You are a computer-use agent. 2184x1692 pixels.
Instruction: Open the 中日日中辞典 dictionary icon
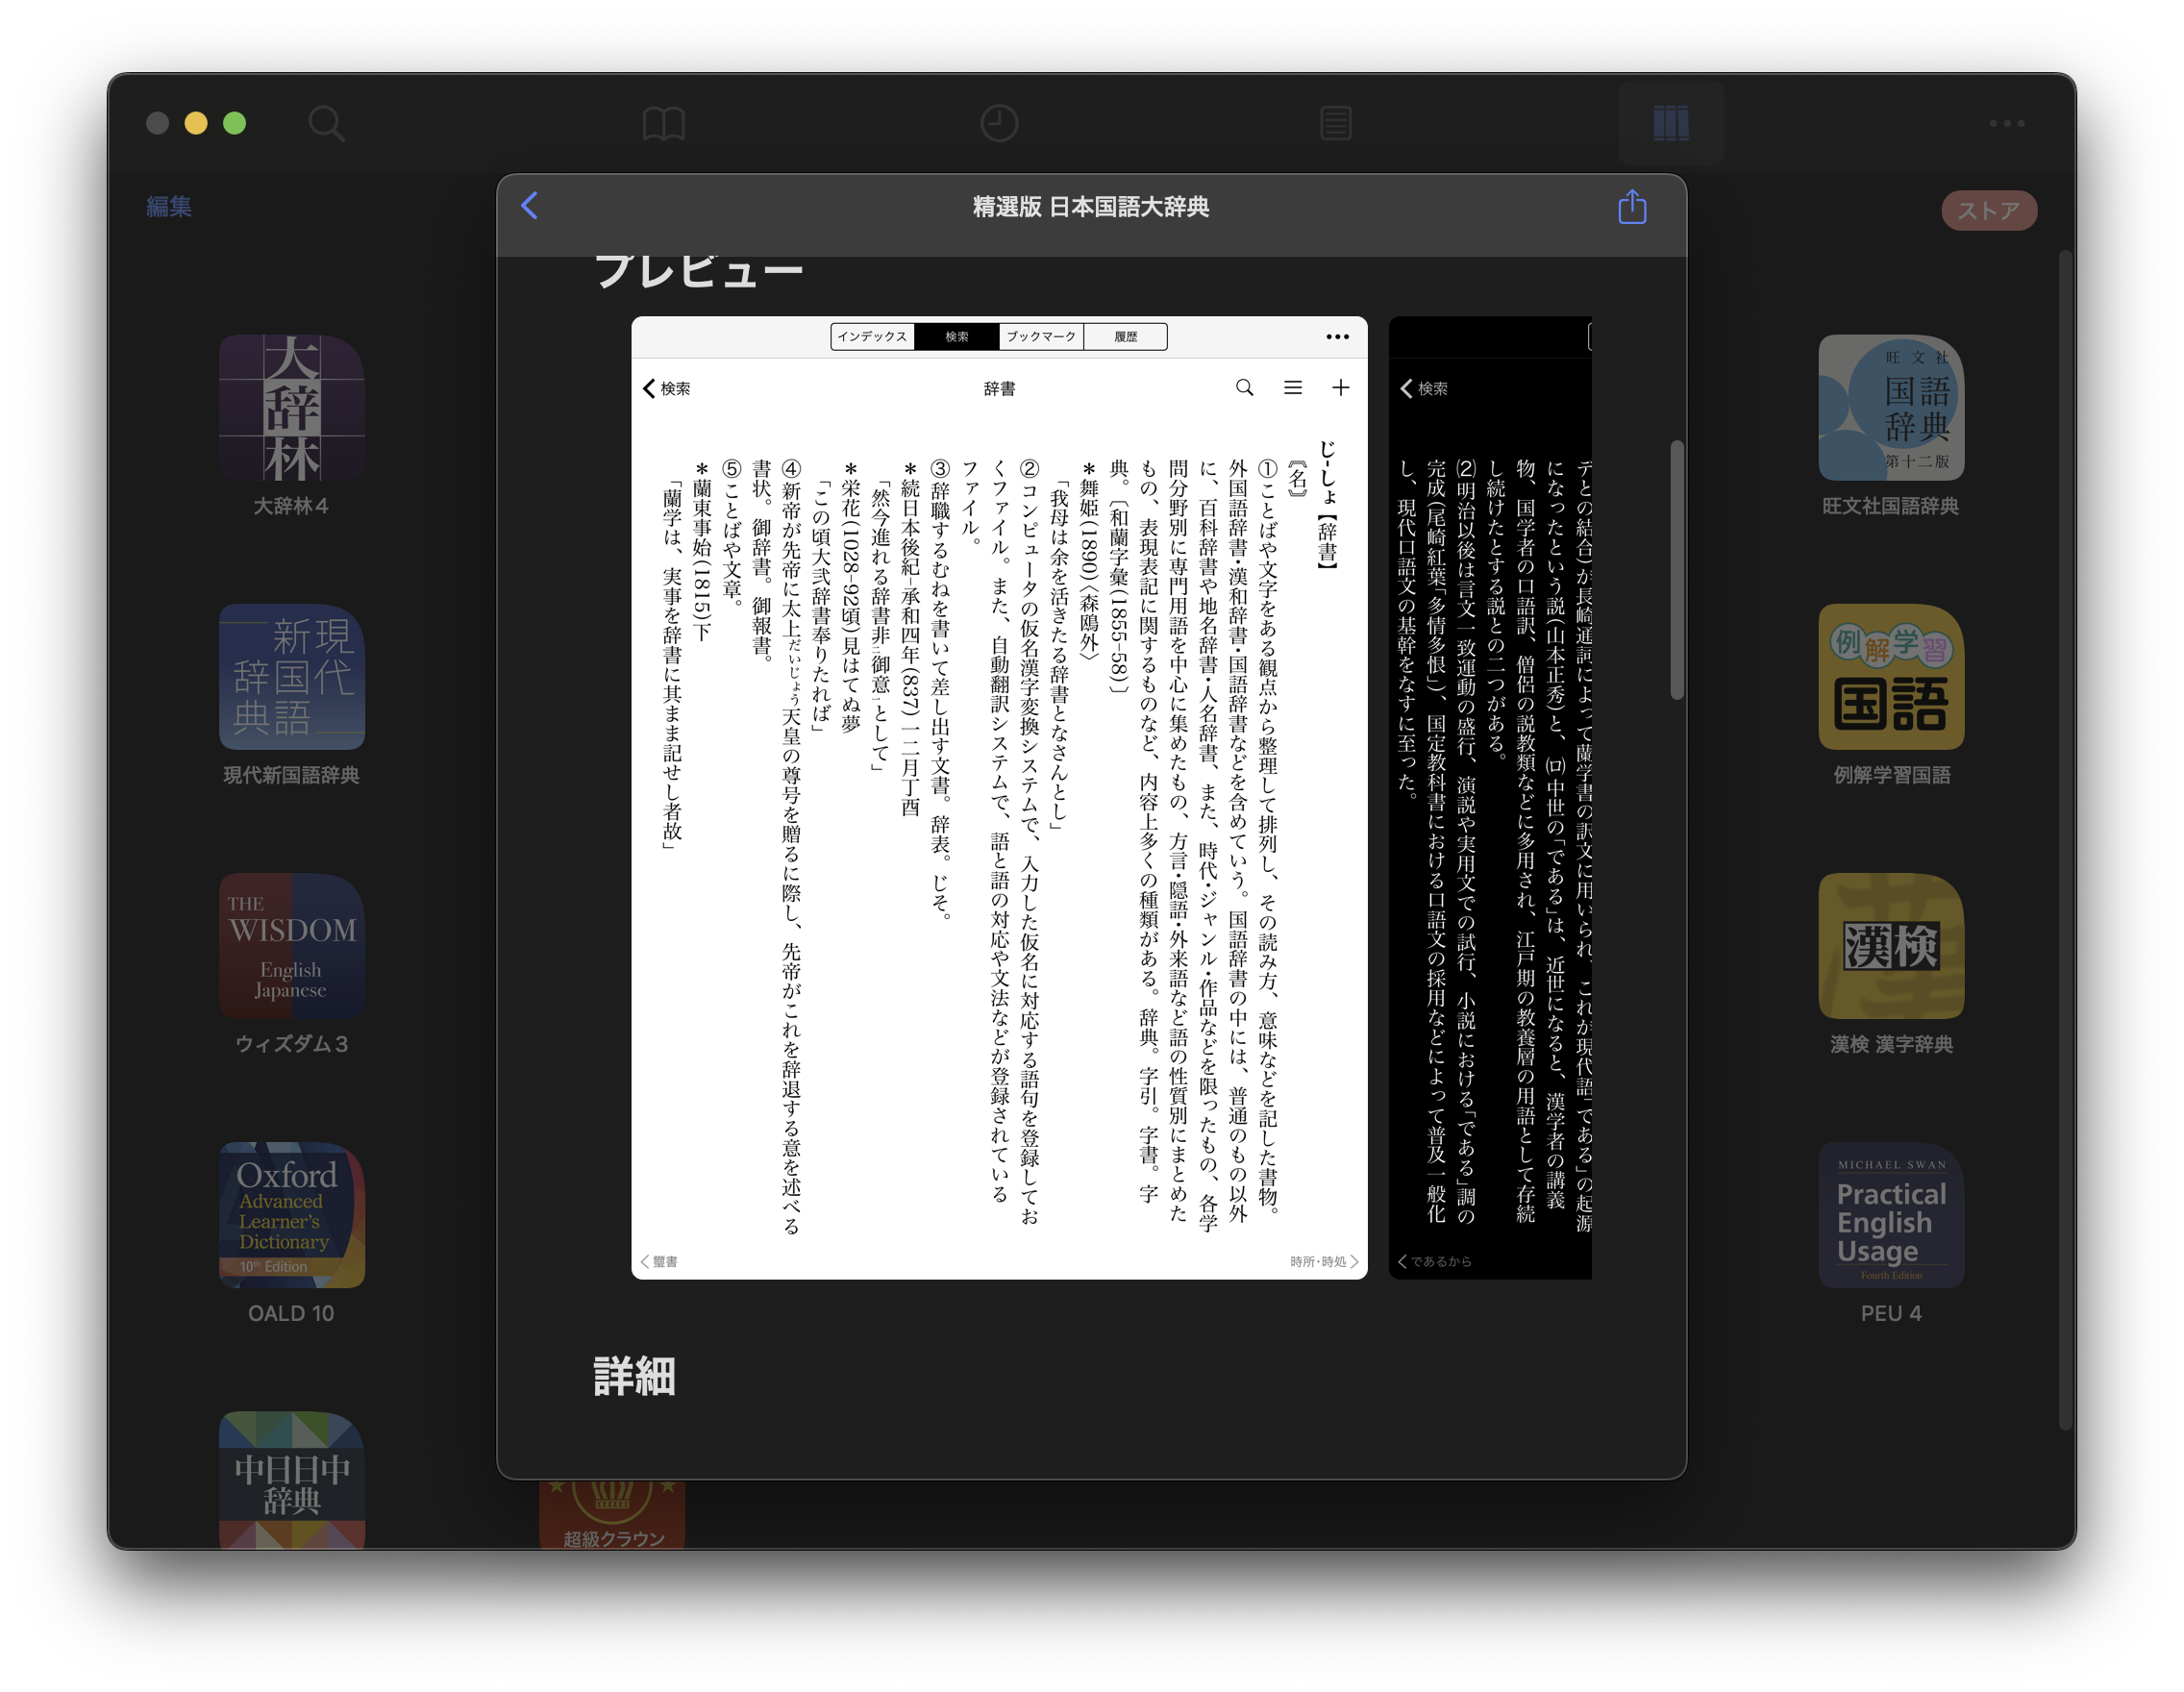click(x=292, y=1481)
